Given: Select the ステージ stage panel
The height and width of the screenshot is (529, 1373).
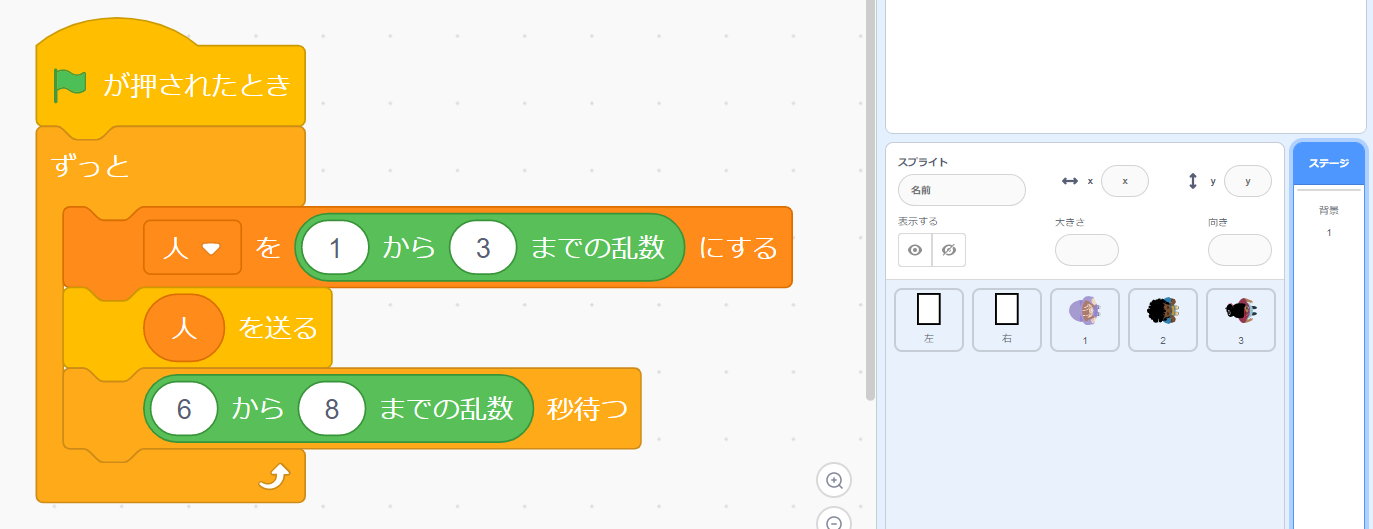Looking at the screenshot, I should point(1329,163).
